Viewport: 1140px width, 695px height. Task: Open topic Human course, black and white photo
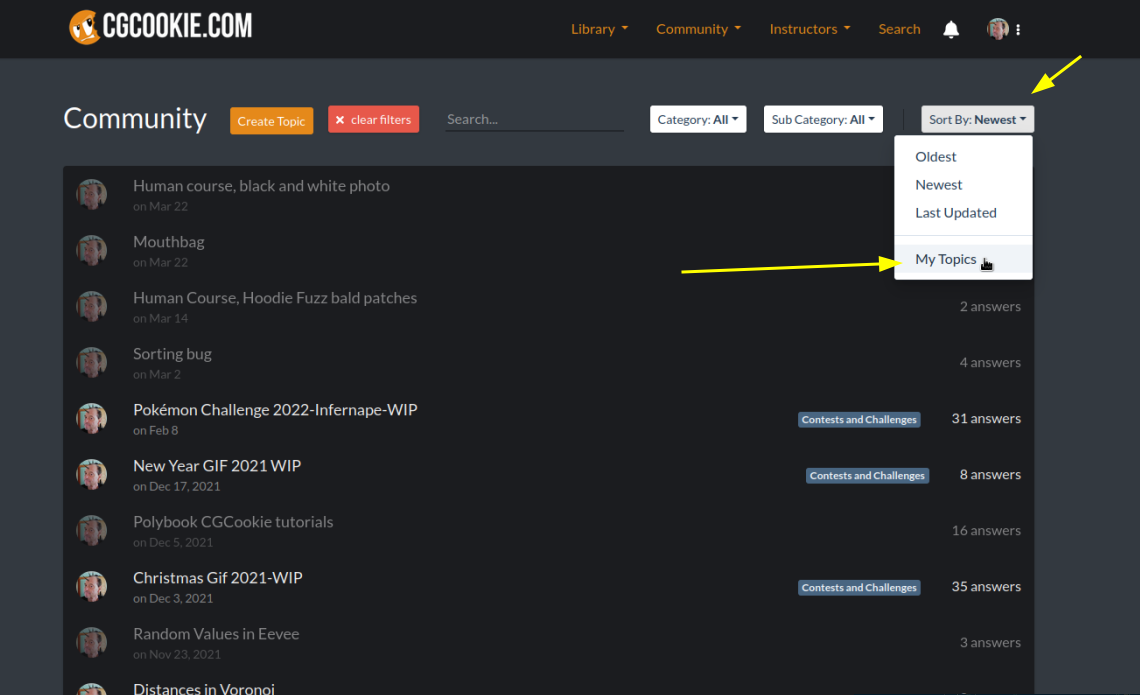click(x=261, y=185)
